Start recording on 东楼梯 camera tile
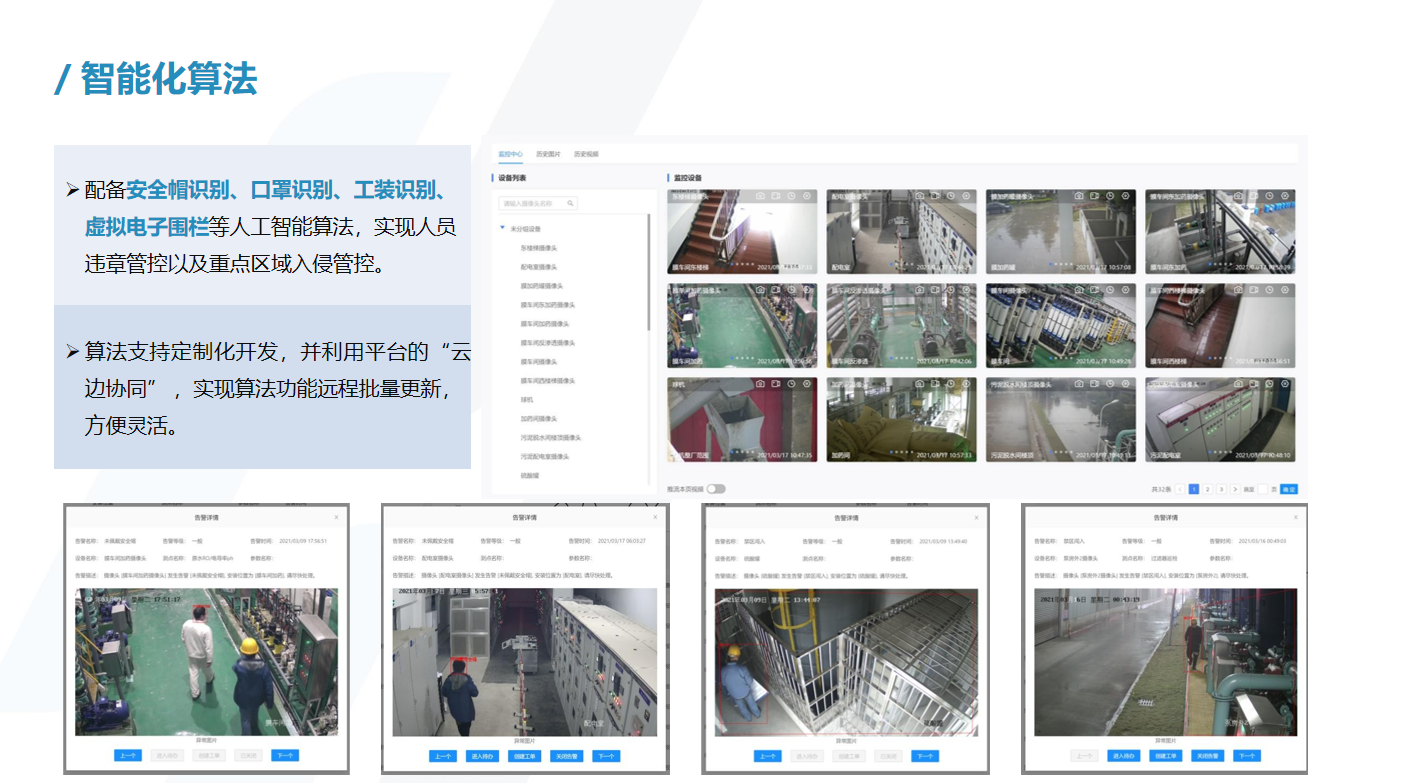1401x783 pixels. coord(776,196)
